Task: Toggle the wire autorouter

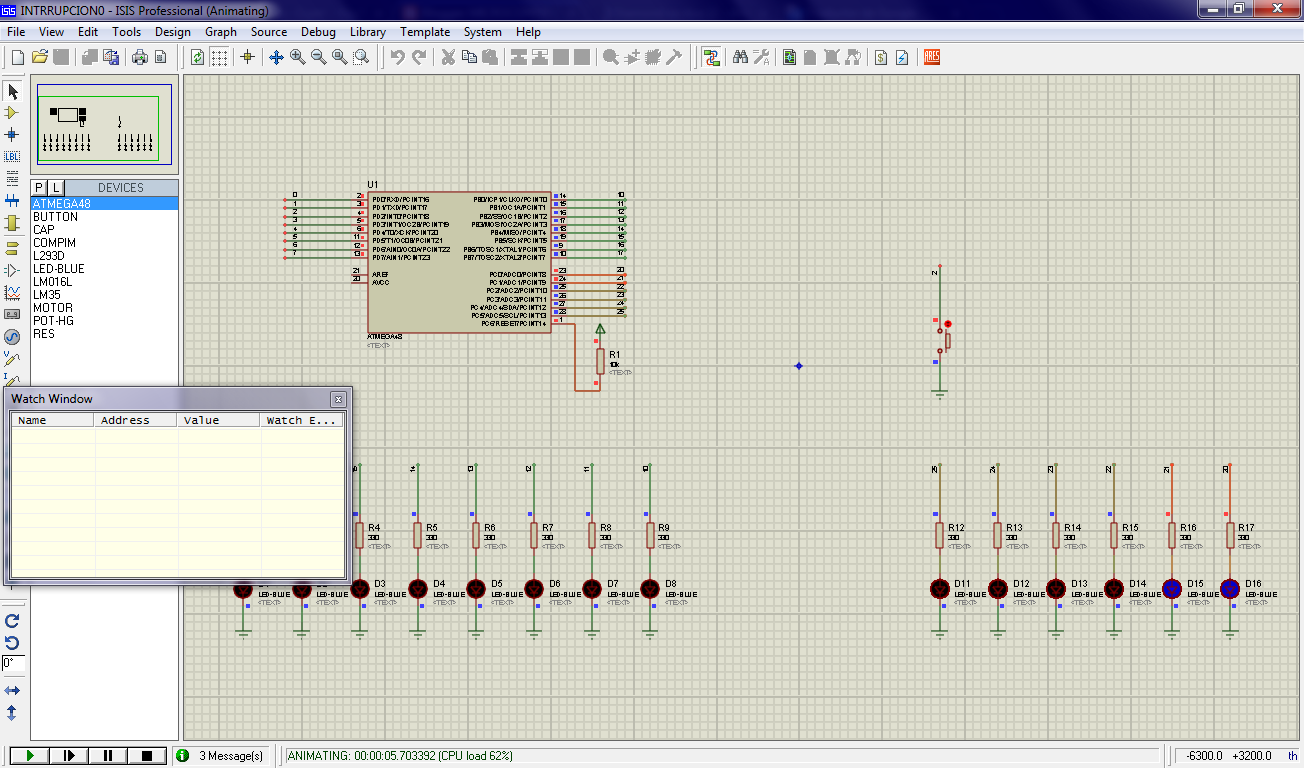Action: 711,57
